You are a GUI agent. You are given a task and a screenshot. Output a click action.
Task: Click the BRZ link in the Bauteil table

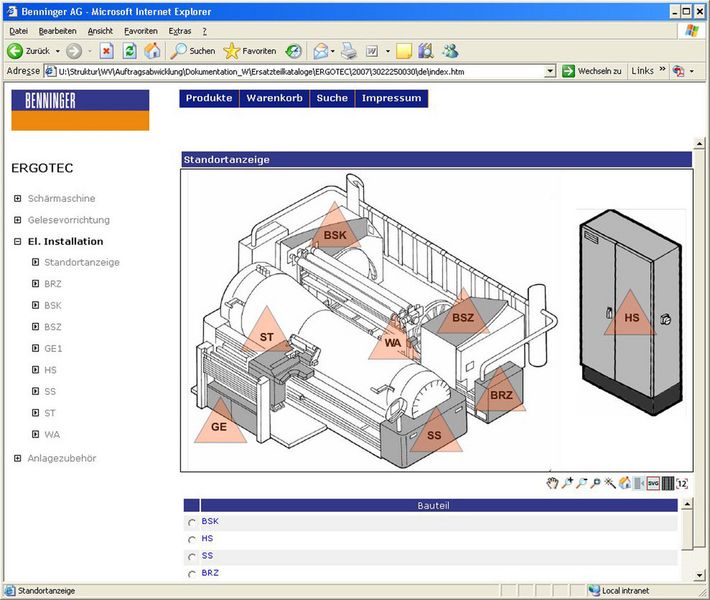pos(210,573)
